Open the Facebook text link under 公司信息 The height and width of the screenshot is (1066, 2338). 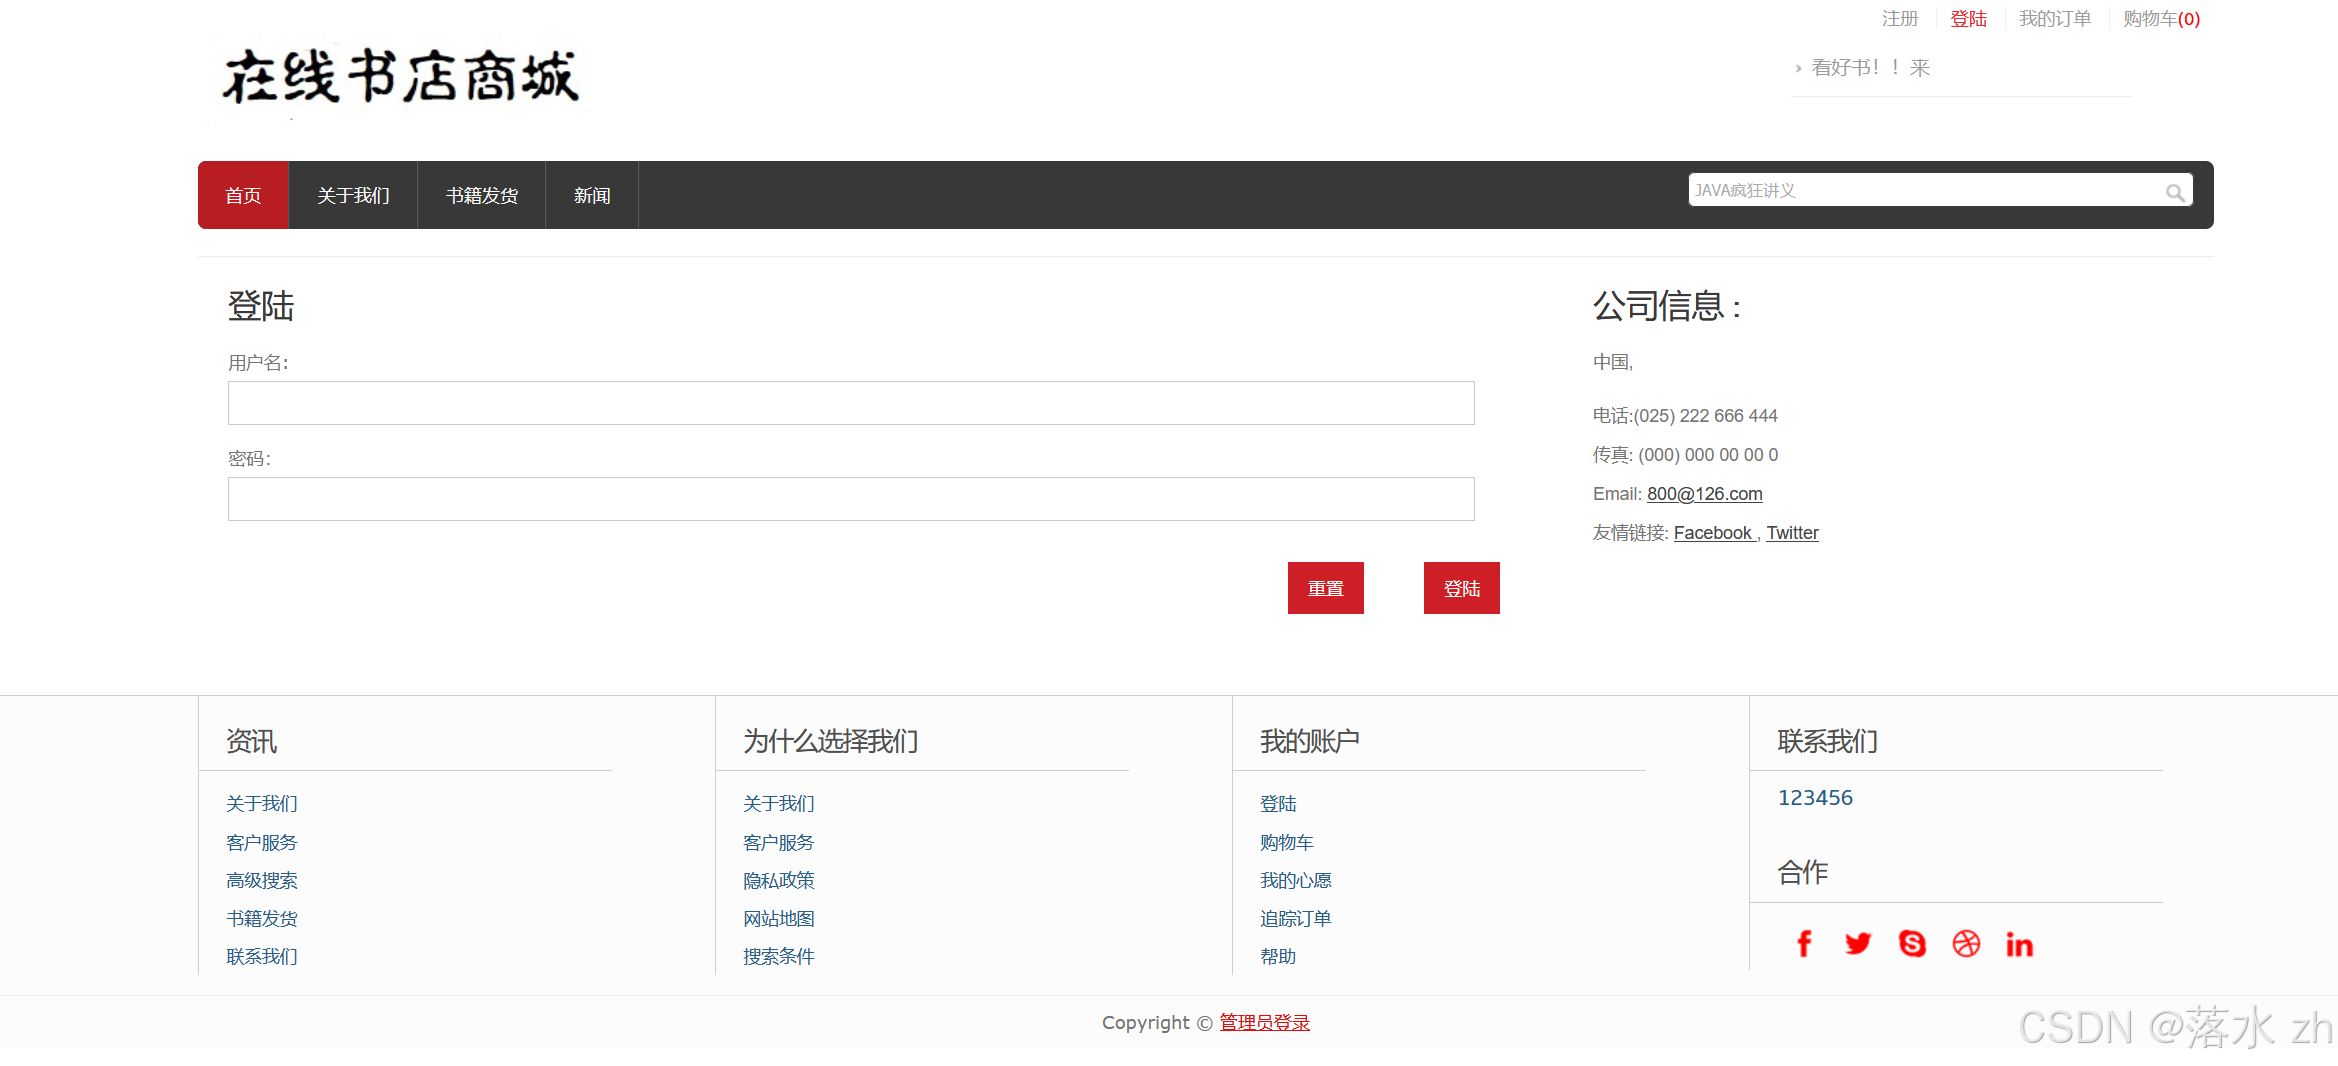pyautogui.click(x=1715, y=533)
